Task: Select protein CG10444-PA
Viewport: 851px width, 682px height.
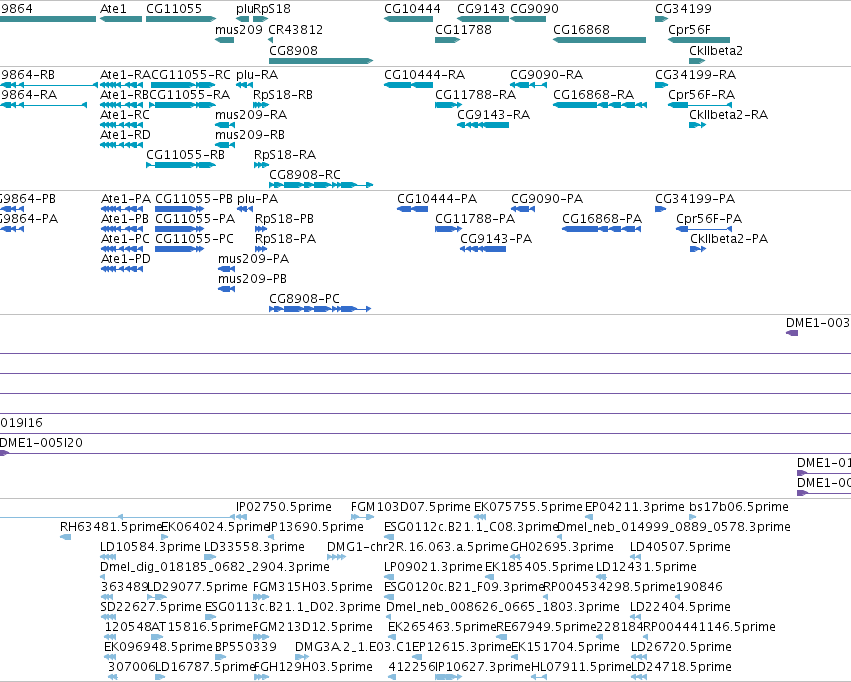Action: tap(437, 199)
